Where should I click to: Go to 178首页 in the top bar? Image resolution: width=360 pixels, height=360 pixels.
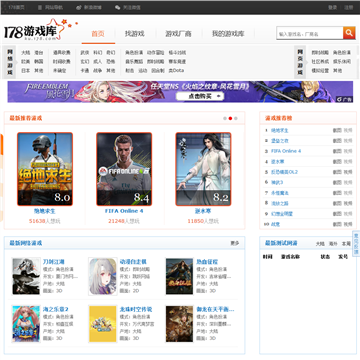[x=16, y=7]
